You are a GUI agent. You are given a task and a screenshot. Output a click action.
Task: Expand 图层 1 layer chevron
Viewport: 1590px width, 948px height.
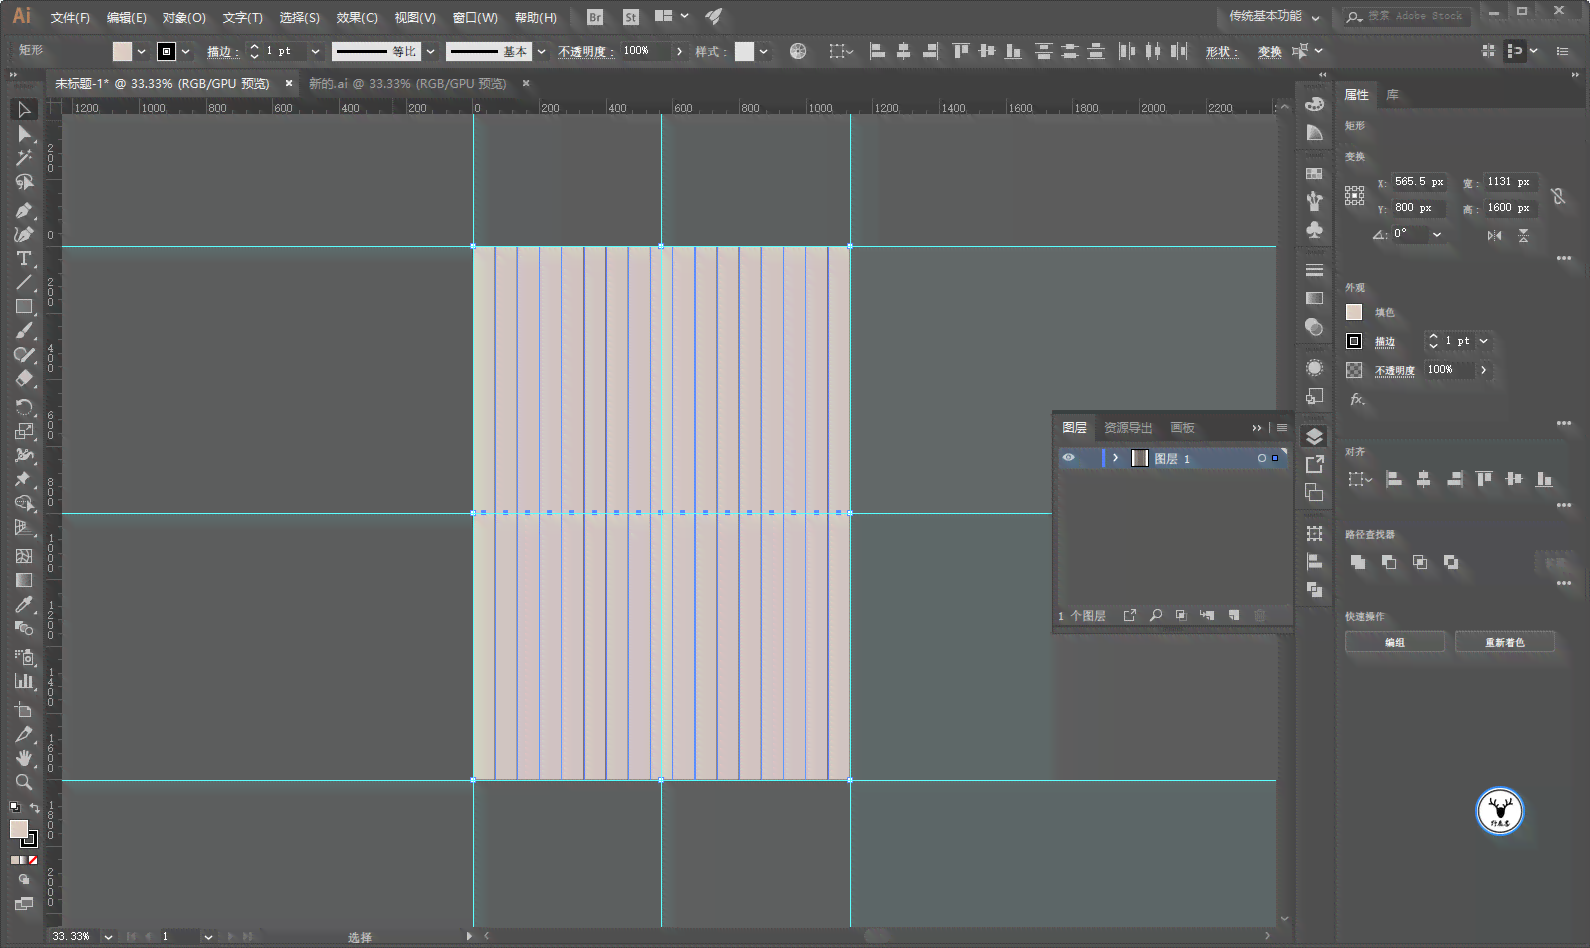[1115, 458]
